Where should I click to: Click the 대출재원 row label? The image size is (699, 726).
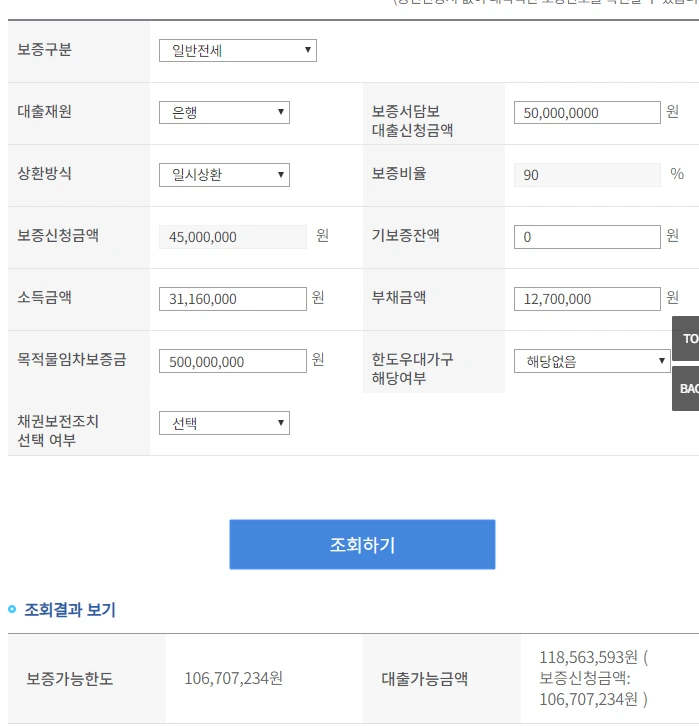(44, 112)
